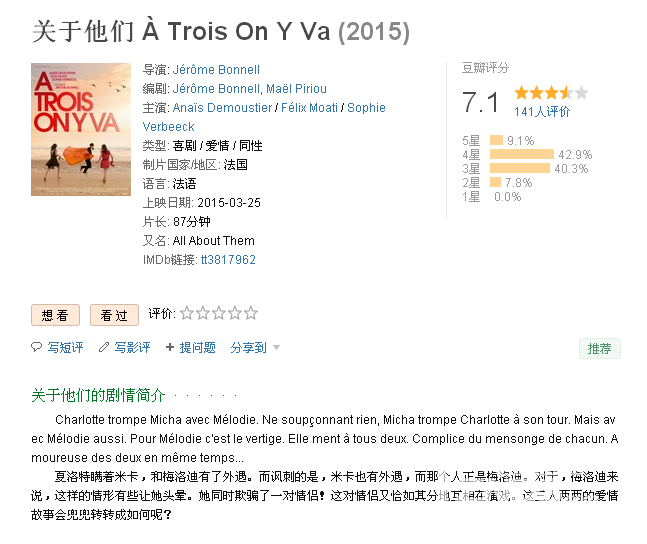Mark movie as 想看
The image size is (647, 544).
click(x=55, y=315)
